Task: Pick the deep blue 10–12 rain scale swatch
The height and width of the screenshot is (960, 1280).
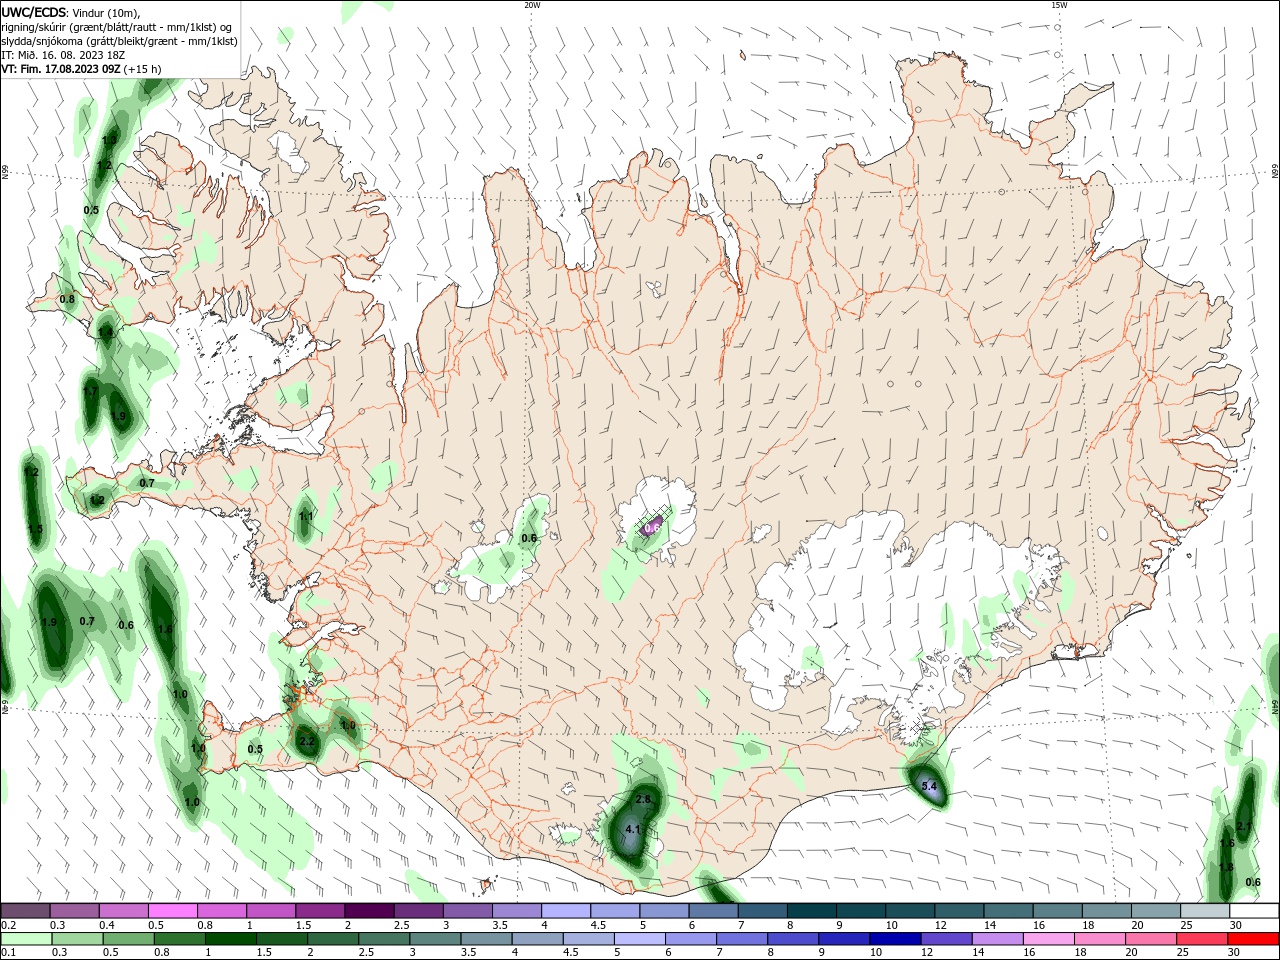Action: (x=894, y=938)
